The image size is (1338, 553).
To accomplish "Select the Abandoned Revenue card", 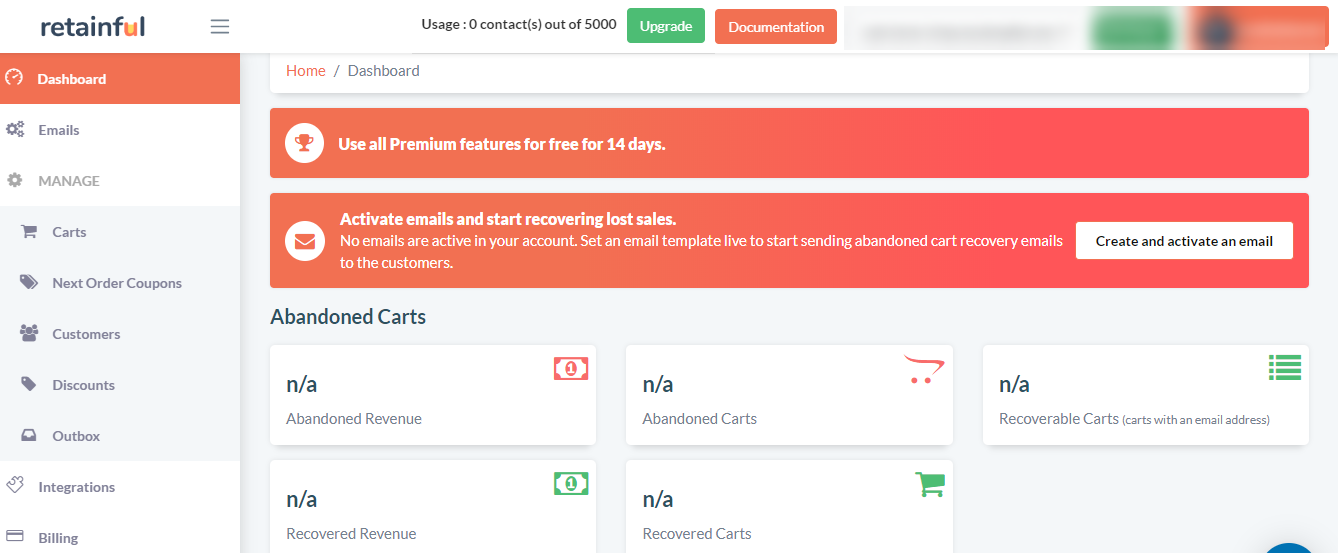I will [433, 395].
